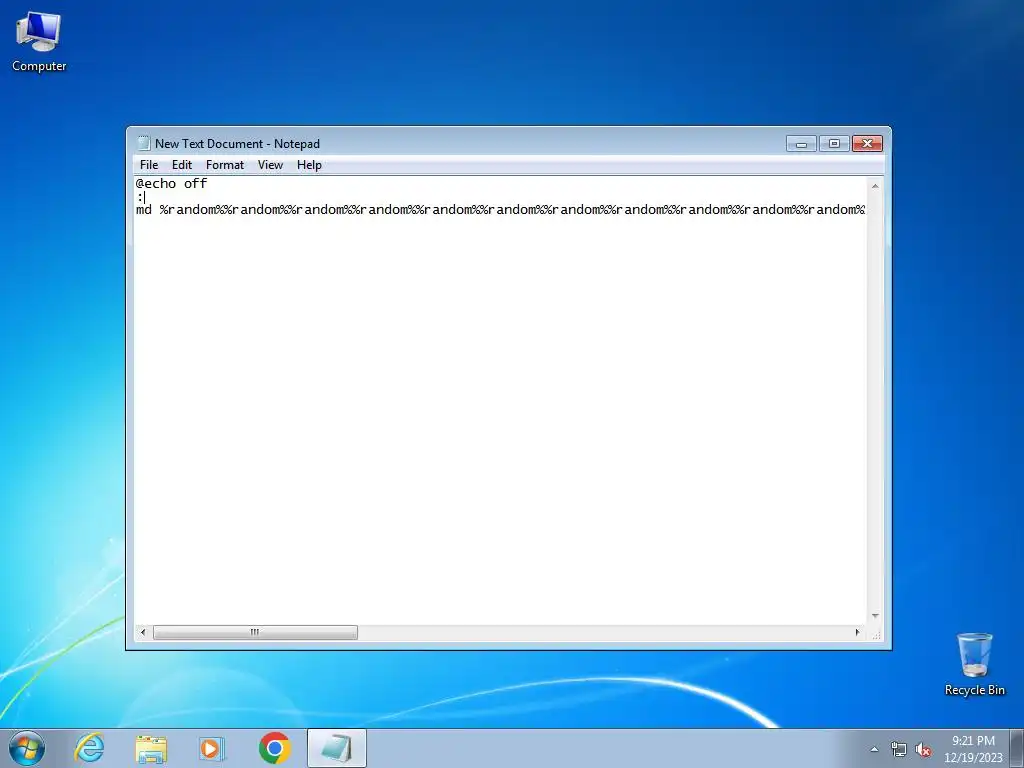Image resolution: width=1024 pixels, height=768 pixels.
Task: Maximize the Notepad window
Action: point(834,143)
